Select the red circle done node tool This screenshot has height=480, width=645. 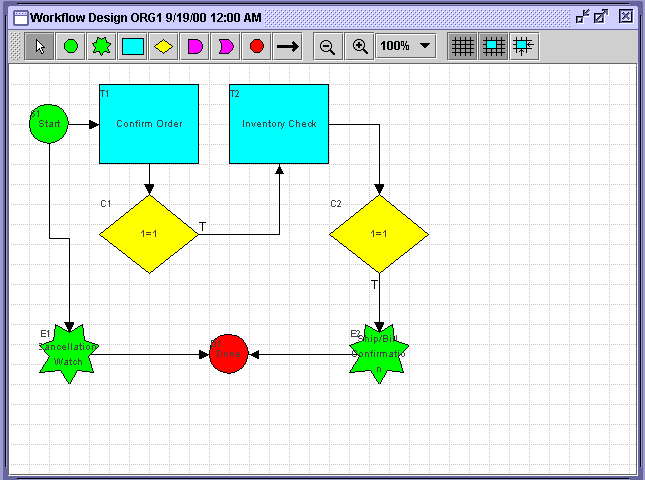[x=257, y=46]
